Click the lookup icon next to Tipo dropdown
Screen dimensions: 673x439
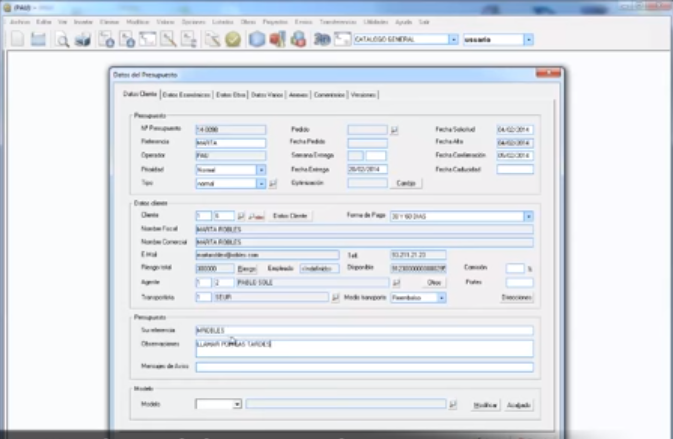(273, 184)
